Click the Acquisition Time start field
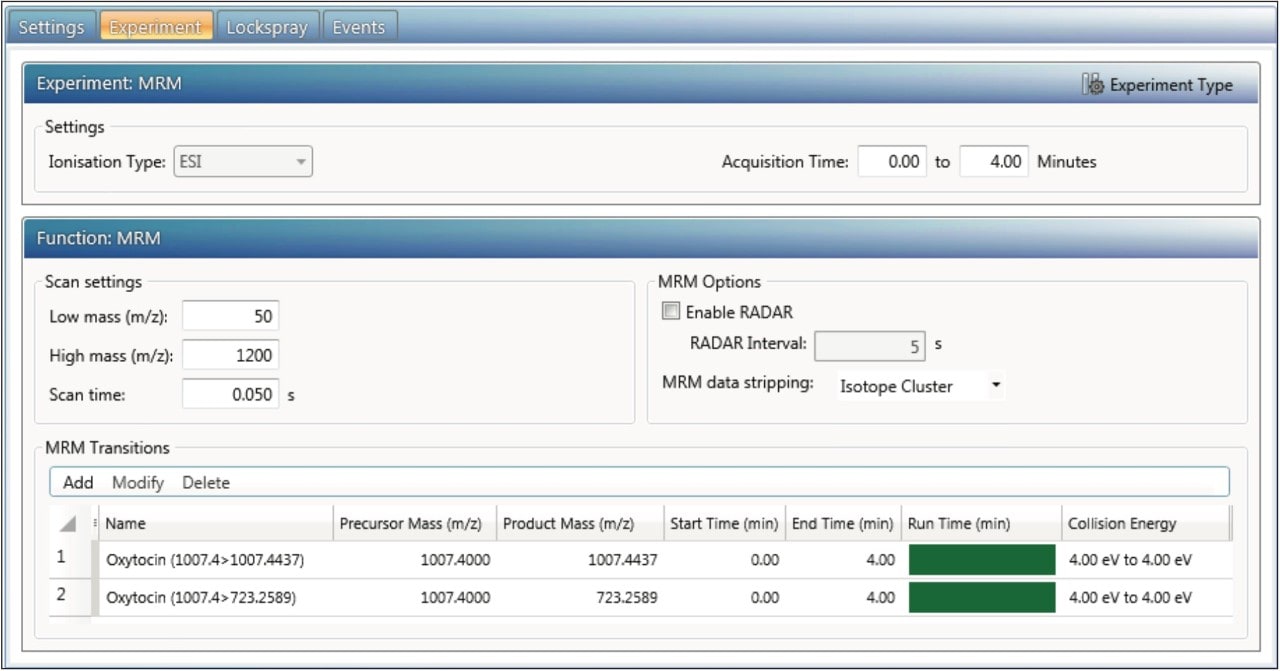This screenshot has width=1280, height=671. (x=891, y=161)
